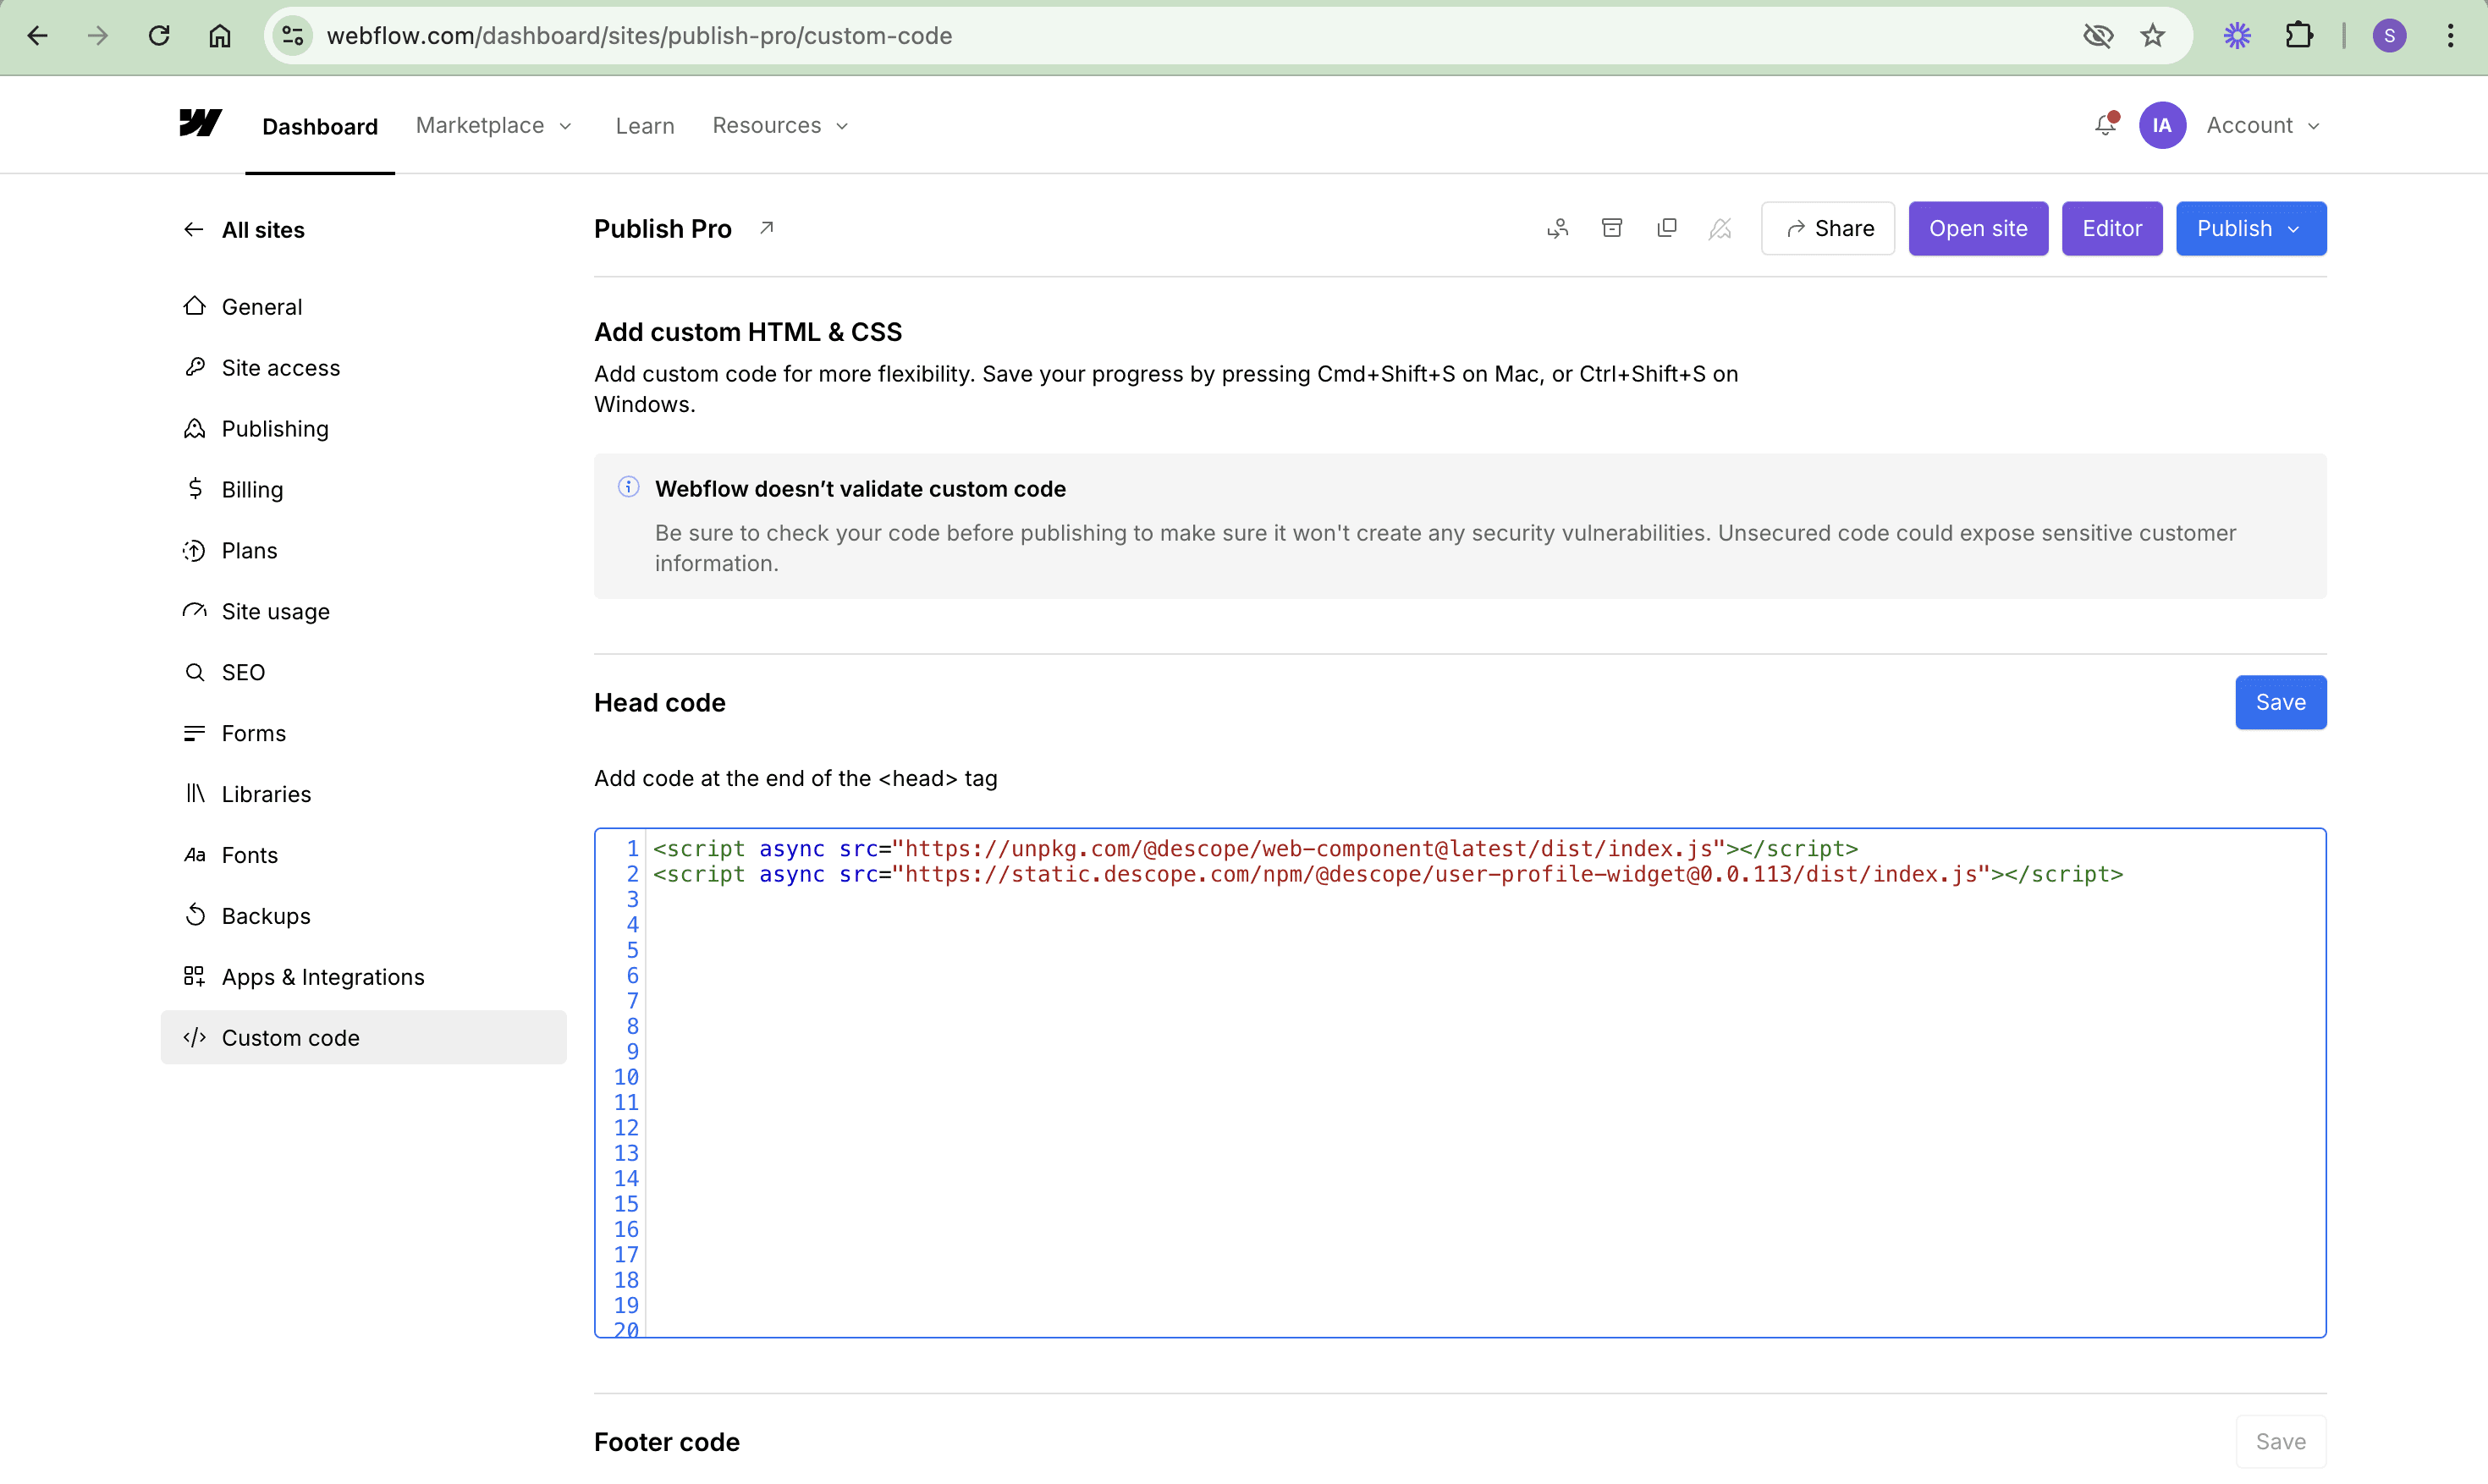The height and width of the screenshot is (1484, 2488).
Task: Click the transfer site icon
Action: 1557,228
